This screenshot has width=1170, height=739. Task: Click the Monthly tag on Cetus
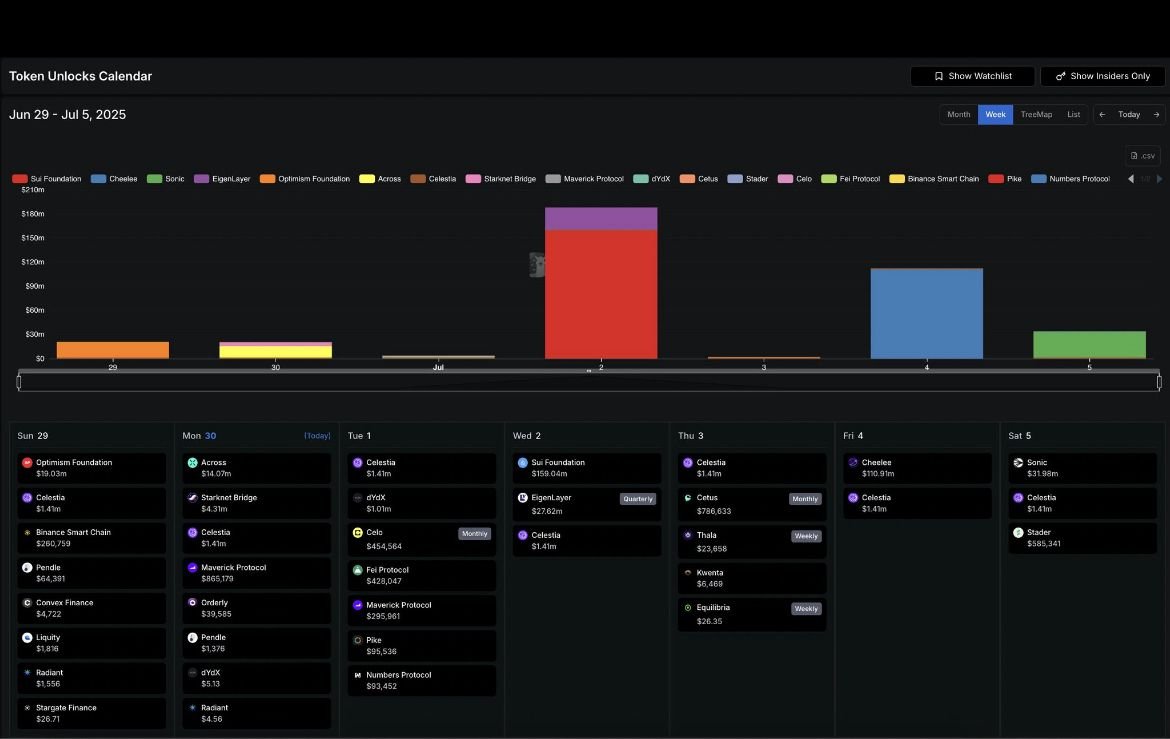click(805, 499)
